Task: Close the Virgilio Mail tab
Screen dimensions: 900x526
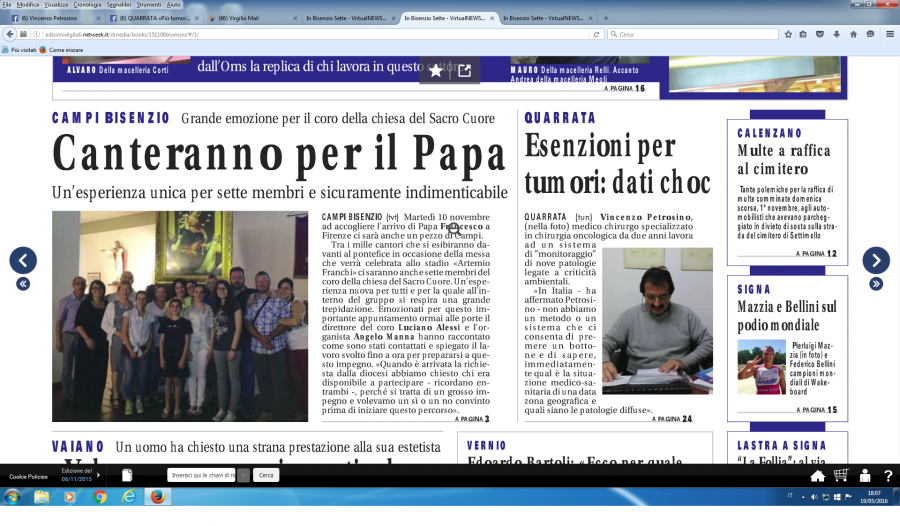Action: (x=295, y=18)
